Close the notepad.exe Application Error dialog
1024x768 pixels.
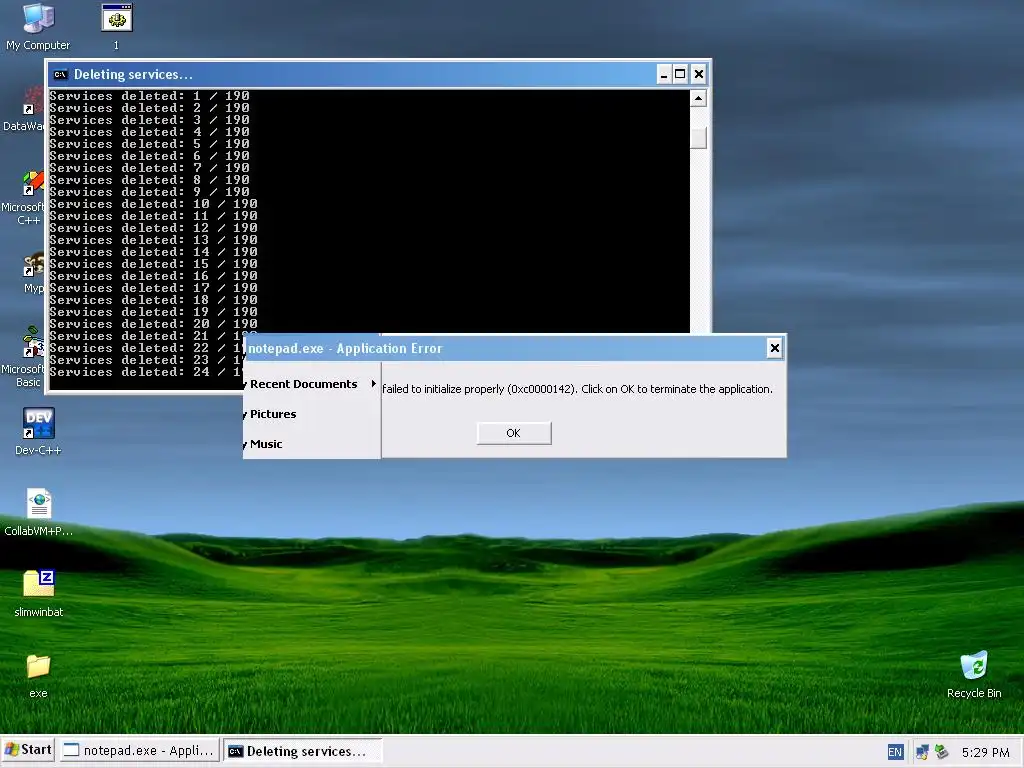point(775,348)
